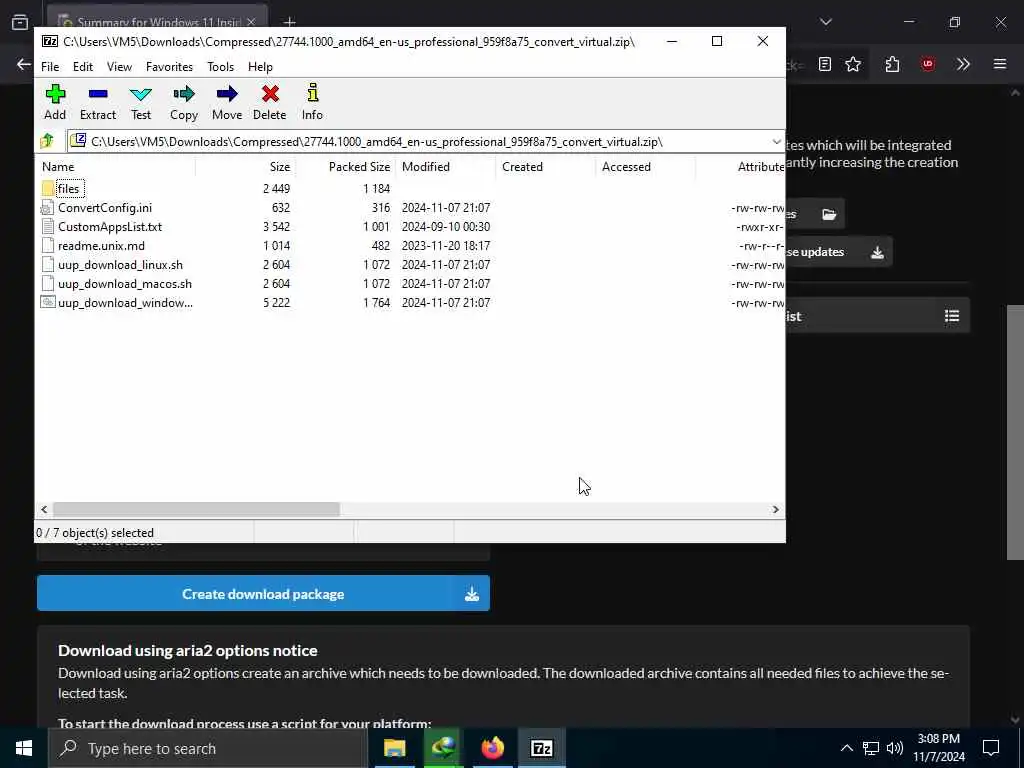The height and width of the screenshot is (768, 1024).
Task: Click the network tray icon
Action: pyautogui.click(x=871, y=748)
